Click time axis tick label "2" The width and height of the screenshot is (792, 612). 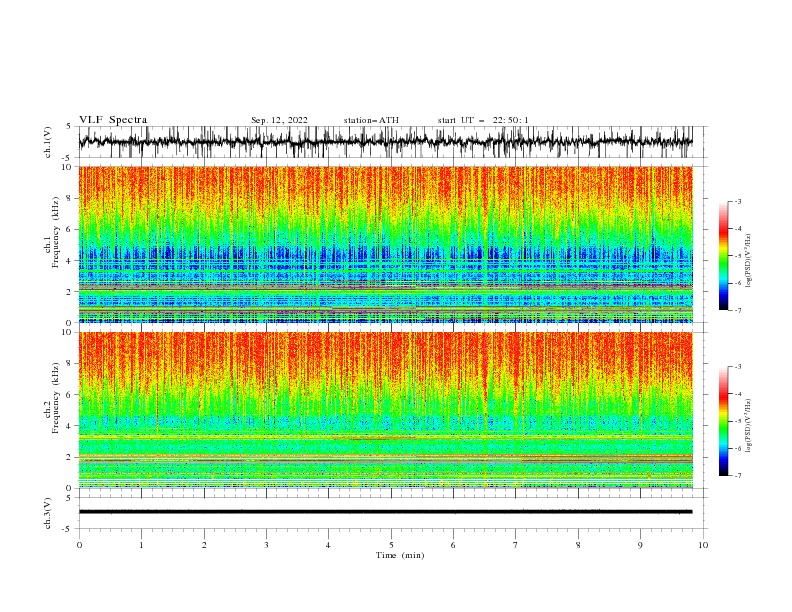tap(204, 545)
